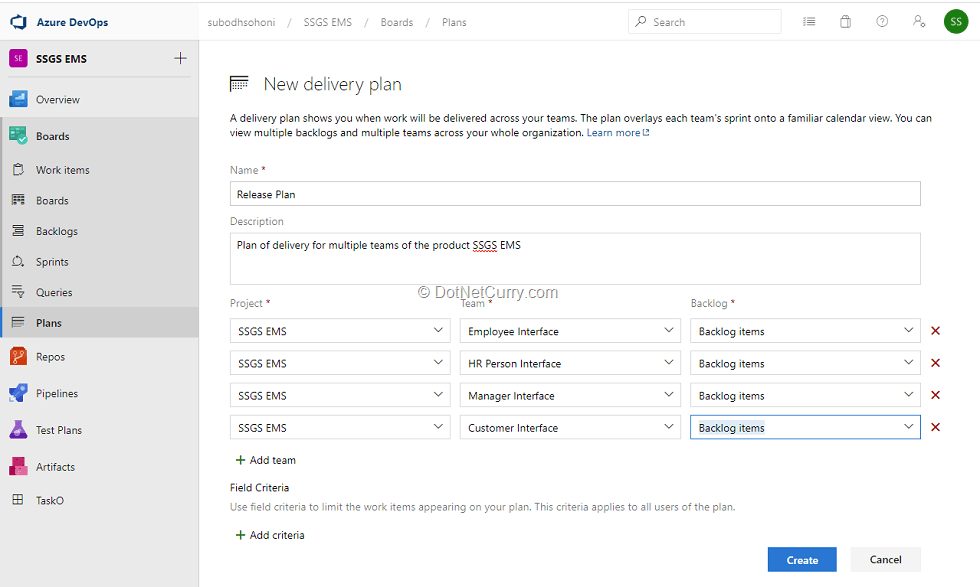Image resolution: width=980 pixels, height=587 pixels.
Task: Expand the Customer Interface team dropdown
Action: tap(570, 427)
